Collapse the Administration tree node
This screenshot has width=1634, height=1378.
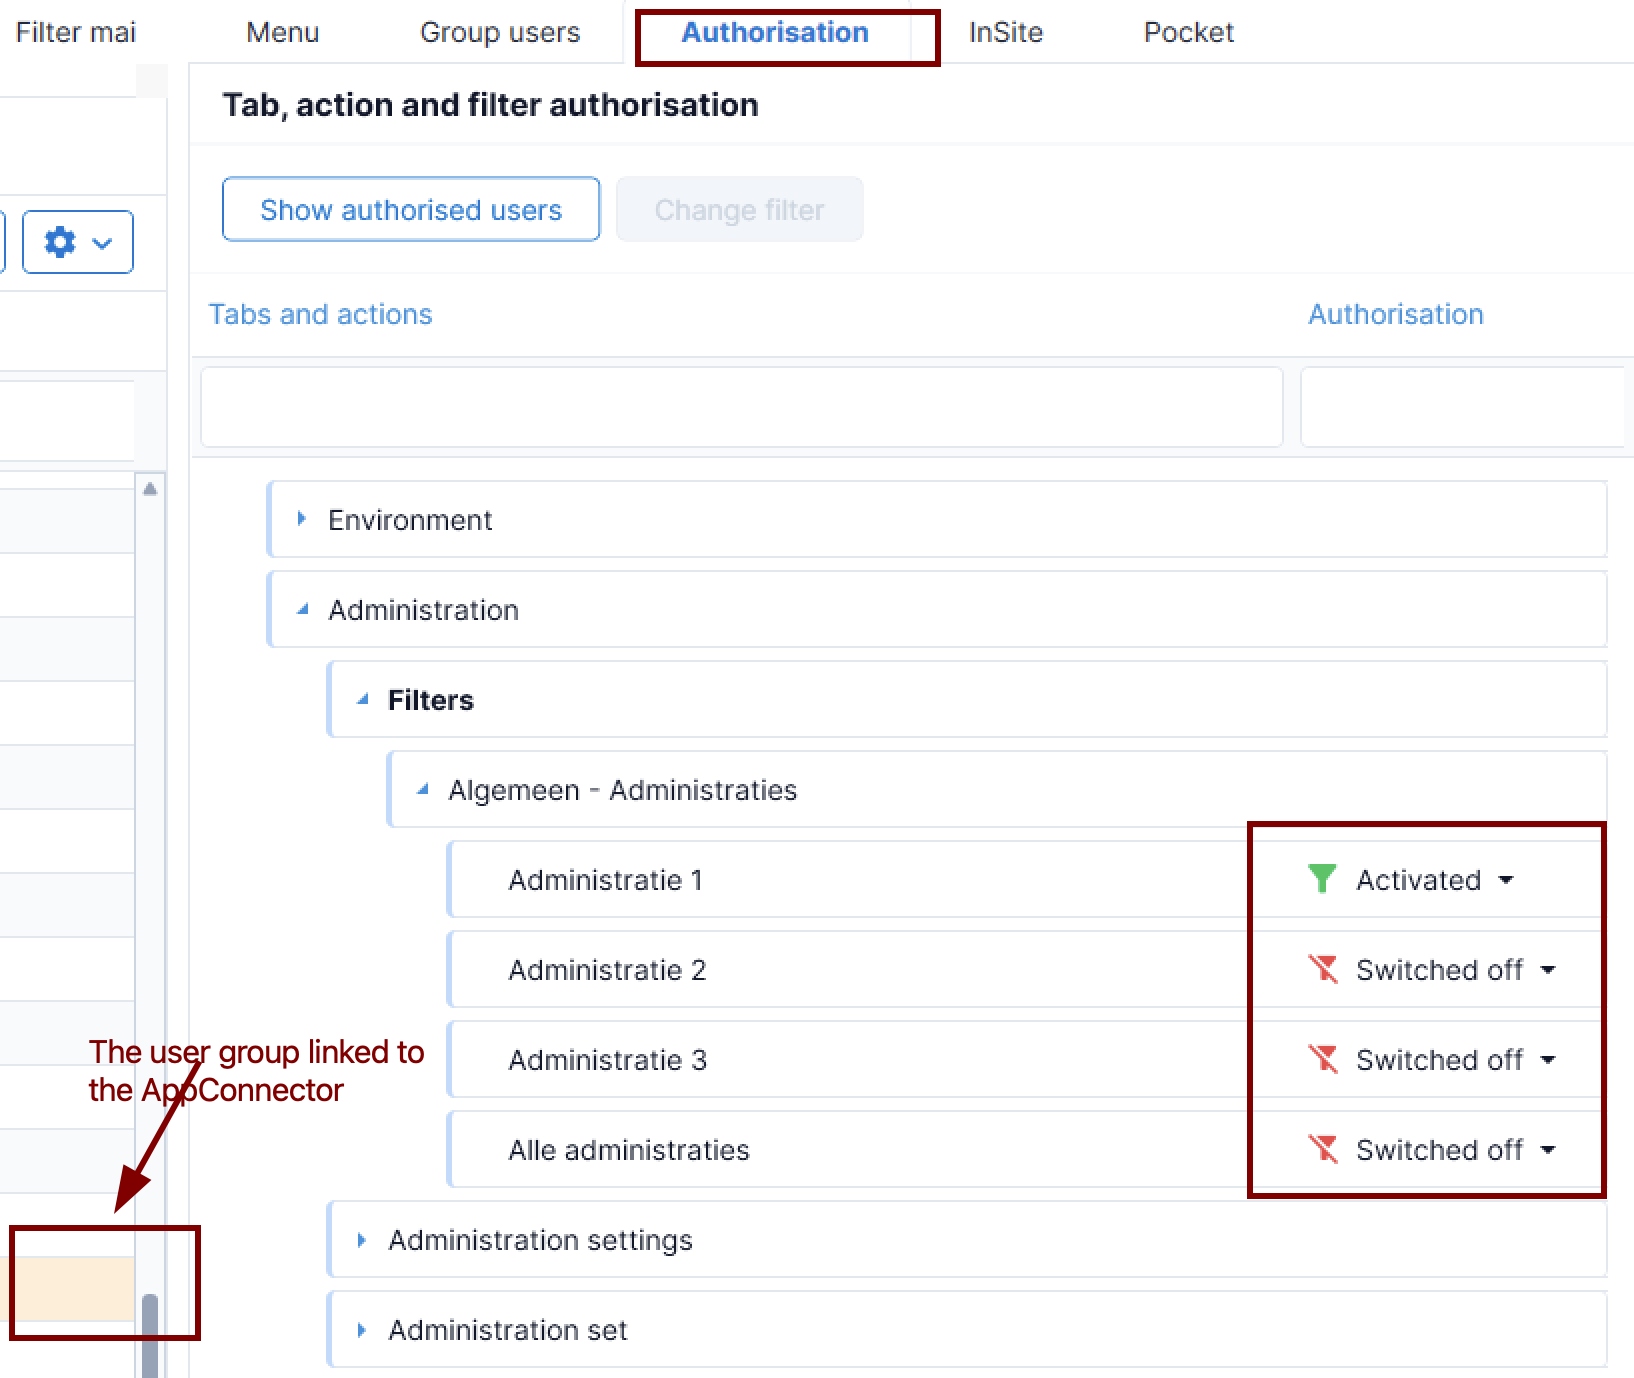[302, 609]
